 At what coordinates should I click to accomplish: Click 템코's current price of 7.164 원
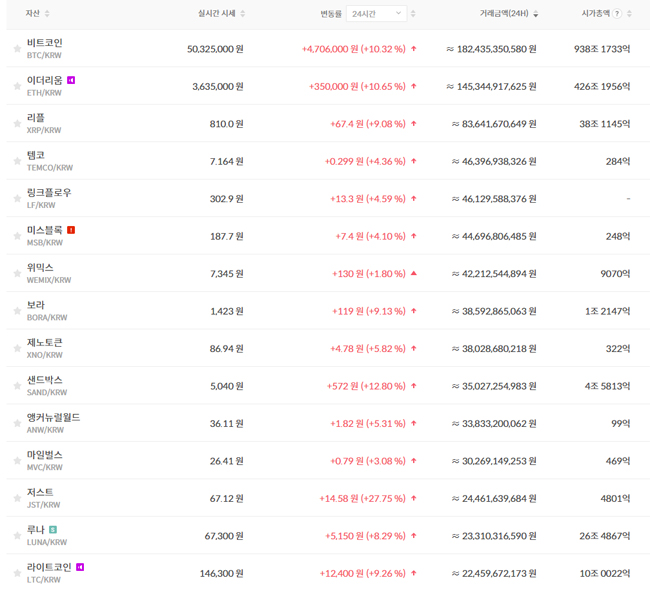[225, 161]
